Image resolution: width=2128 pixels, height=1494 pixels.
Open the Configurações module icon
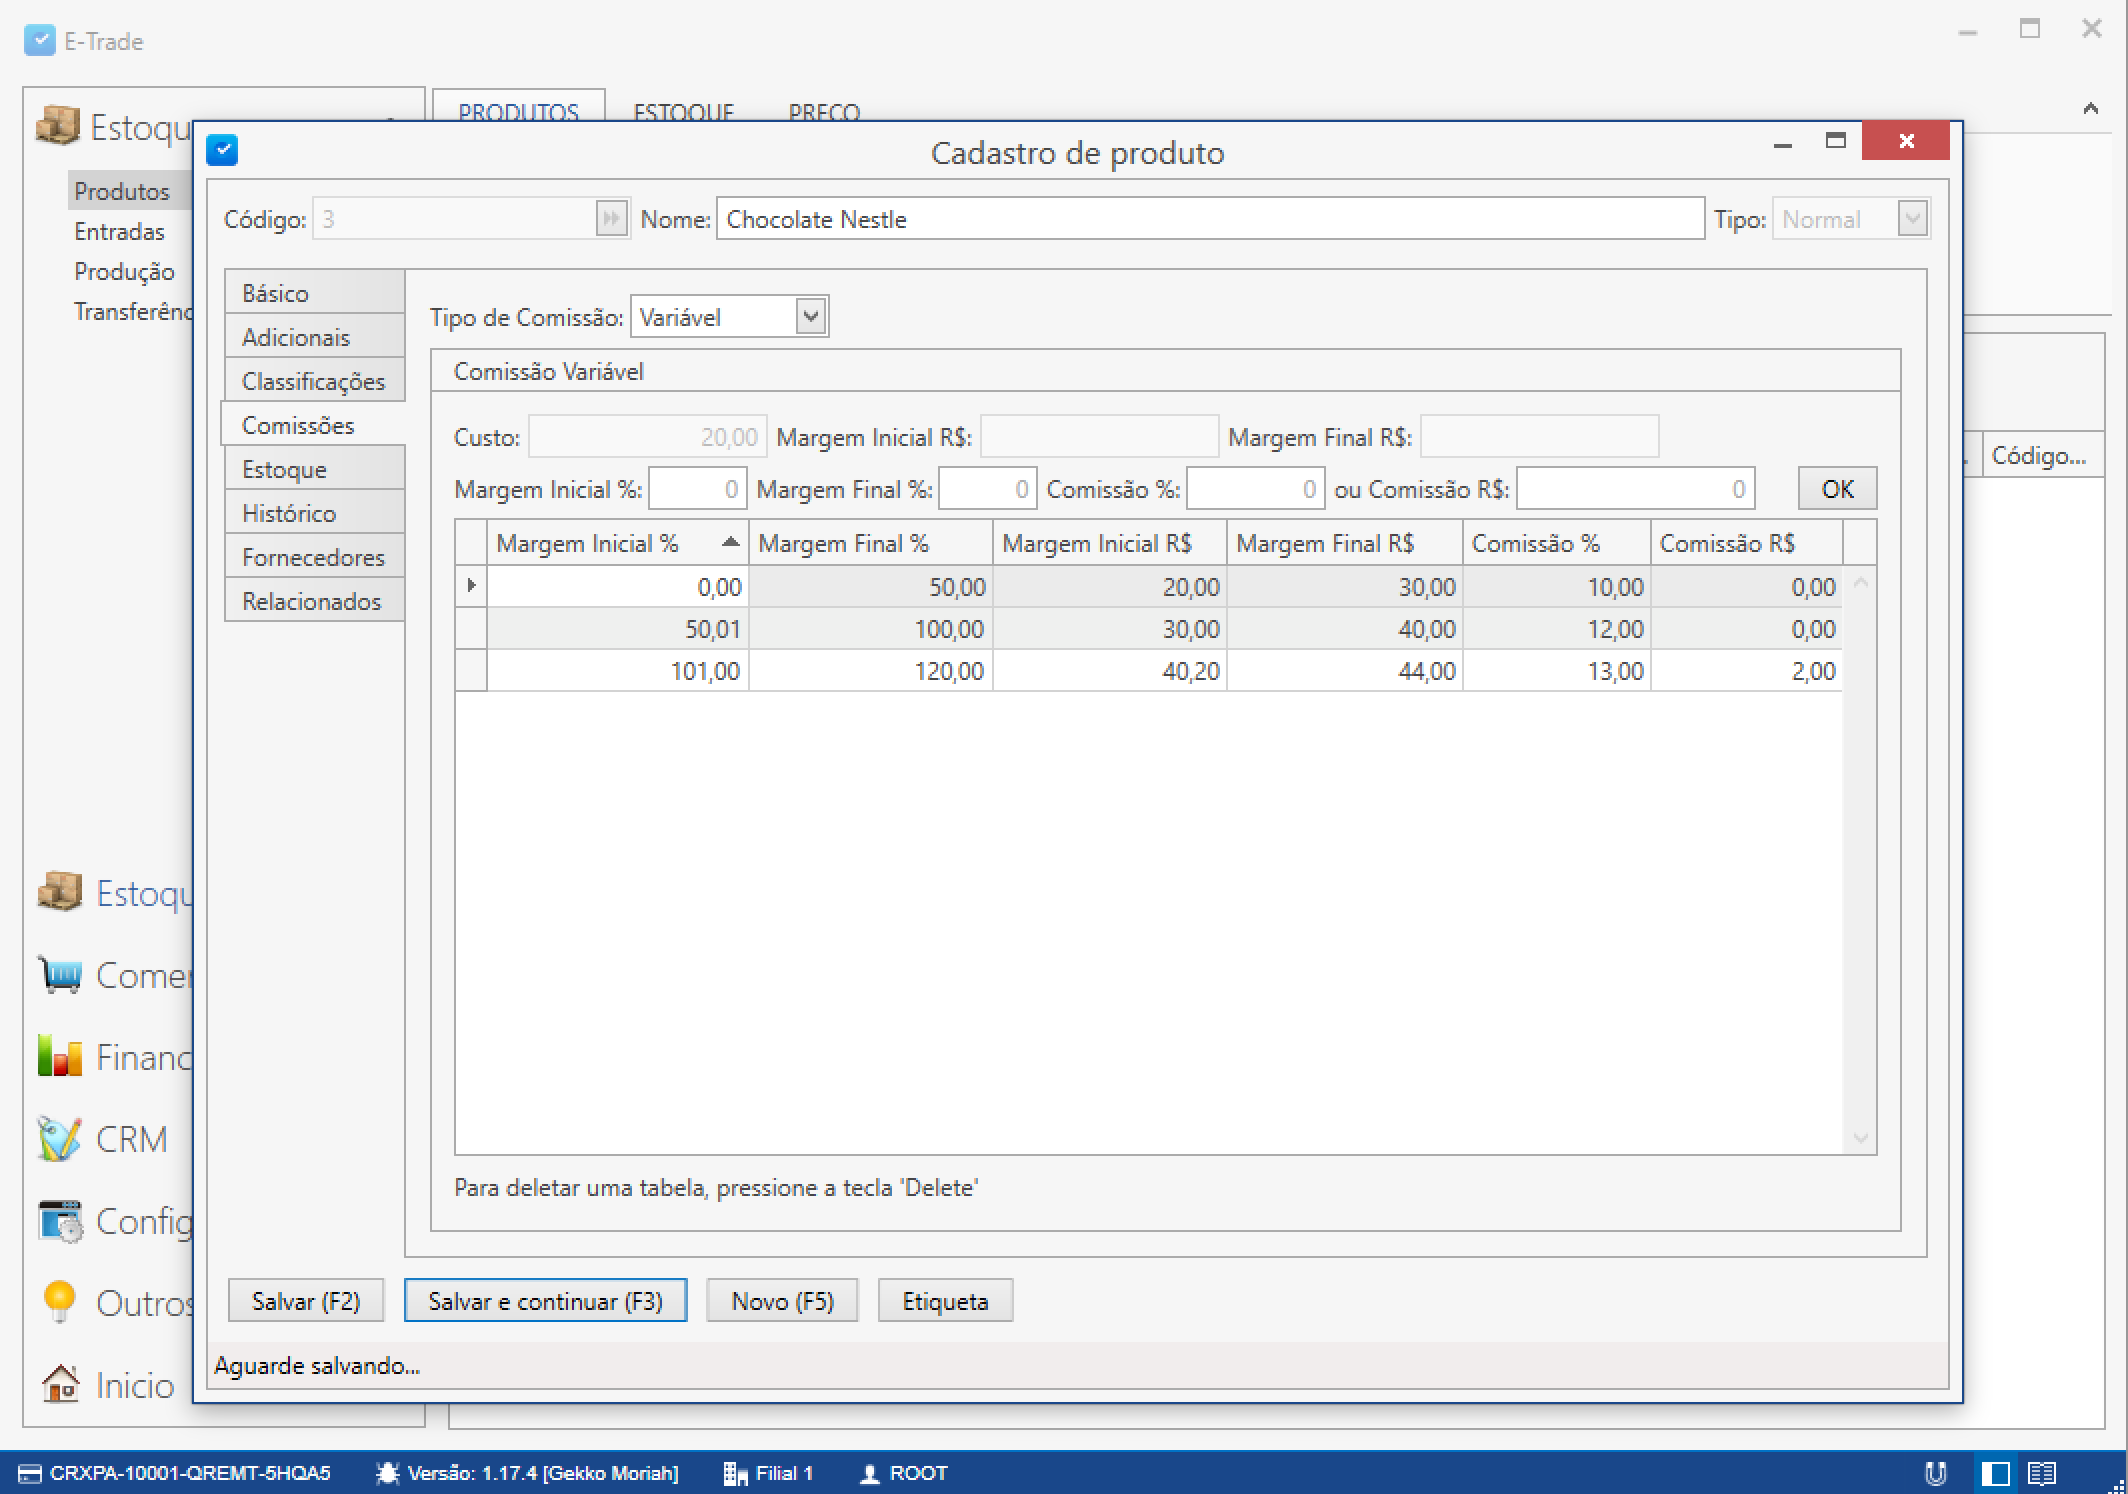[60, 1221]
